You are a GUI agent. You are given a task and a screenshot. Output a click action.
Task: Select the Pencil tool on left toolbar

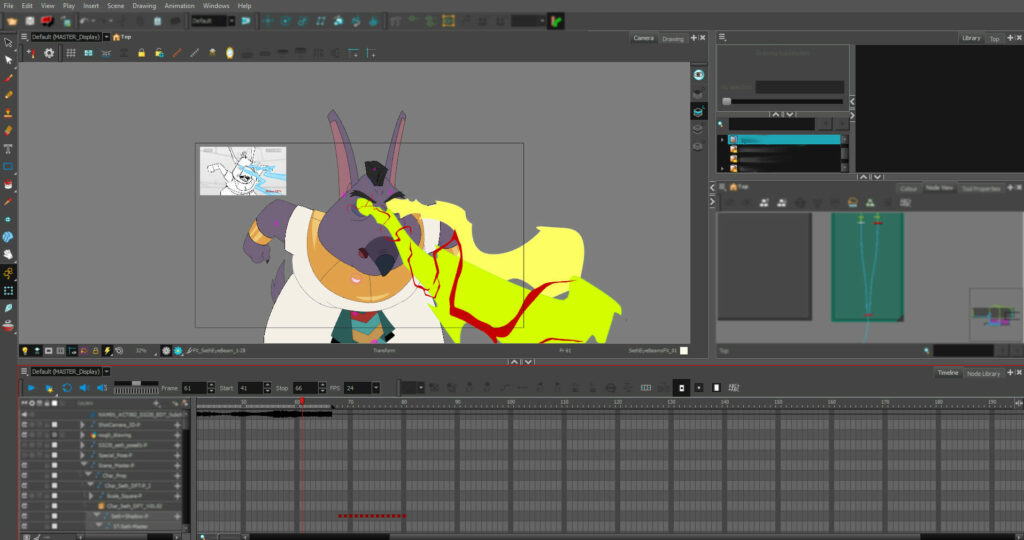[x=8, y=95]
